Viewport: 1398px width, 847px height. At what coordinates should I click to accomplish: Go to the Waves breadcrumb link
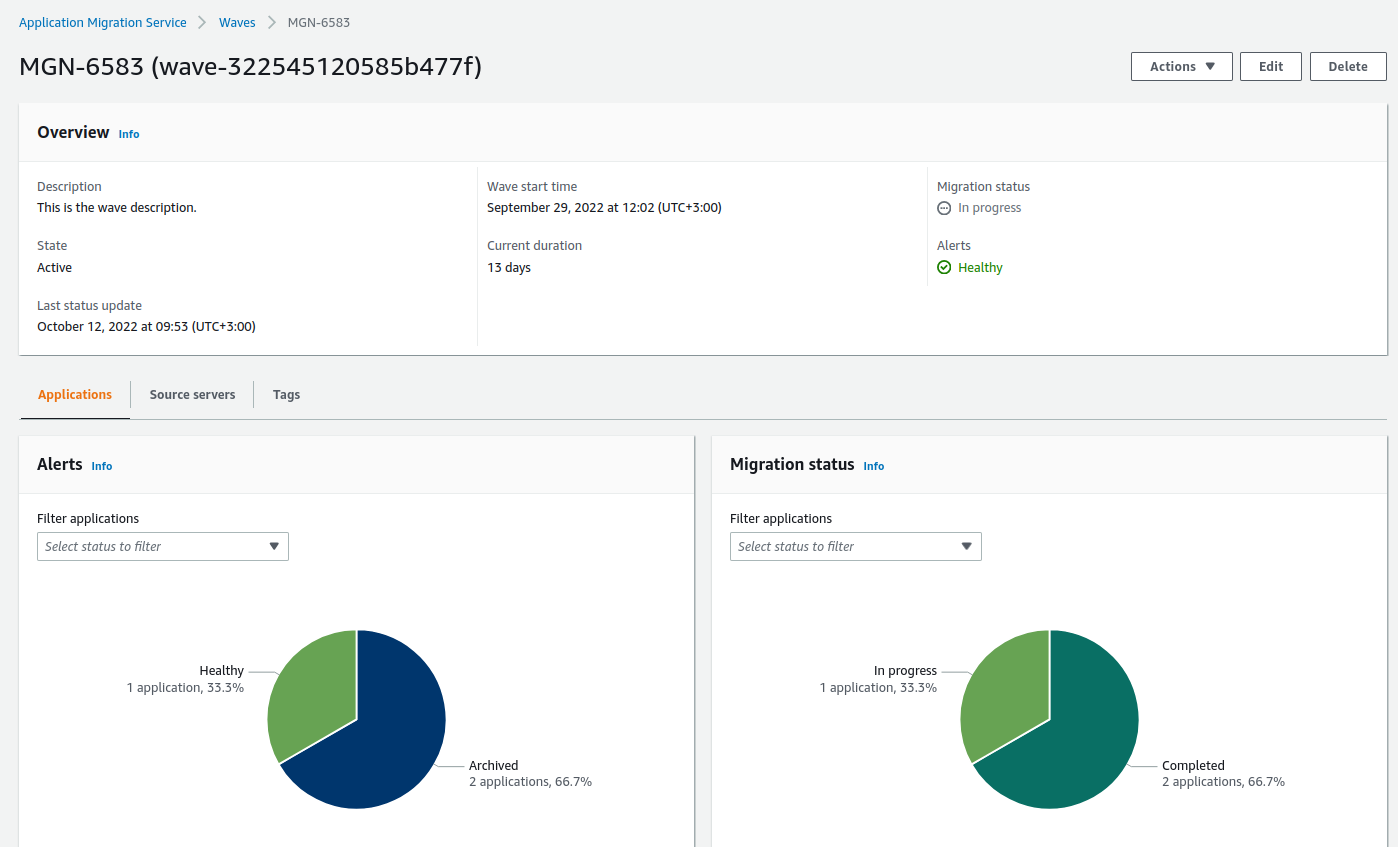click(x=237, y=22)
